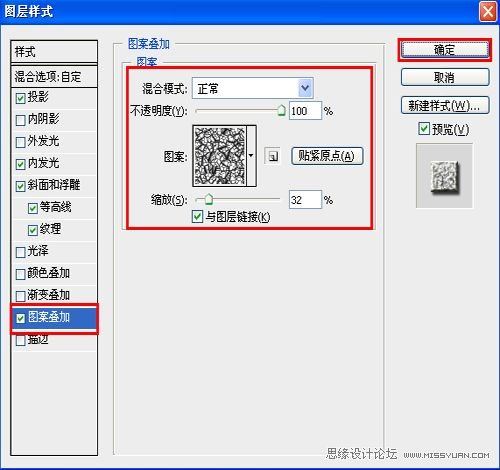Click the 缩放 slider handle
This screenshot has height=470, width=500.
(x=209, y=199)
